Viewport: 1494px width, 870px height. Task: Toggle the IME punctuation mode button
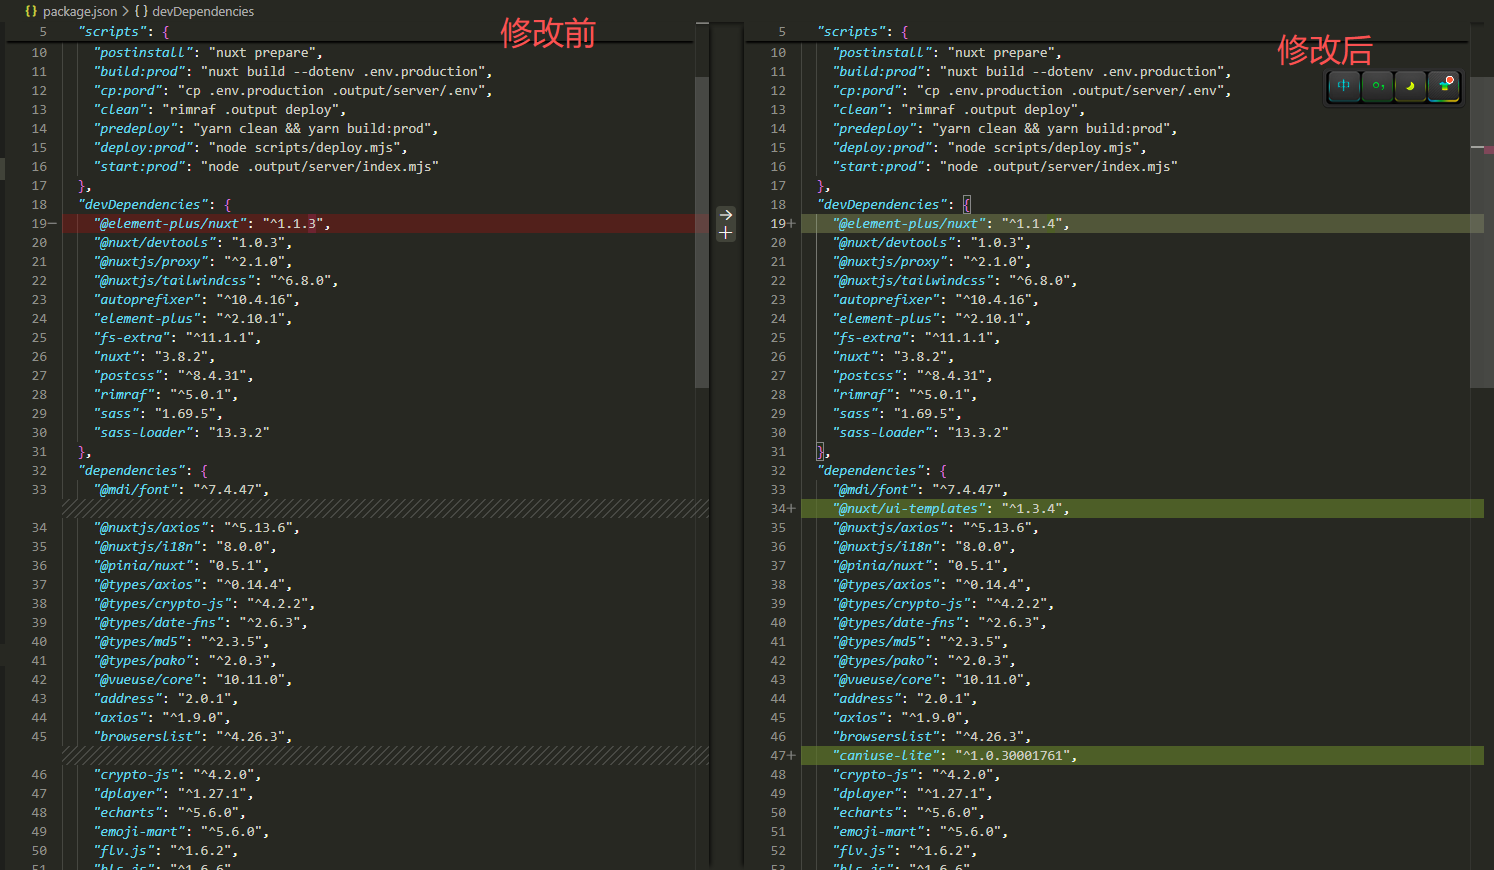(x=1377, y=86)
